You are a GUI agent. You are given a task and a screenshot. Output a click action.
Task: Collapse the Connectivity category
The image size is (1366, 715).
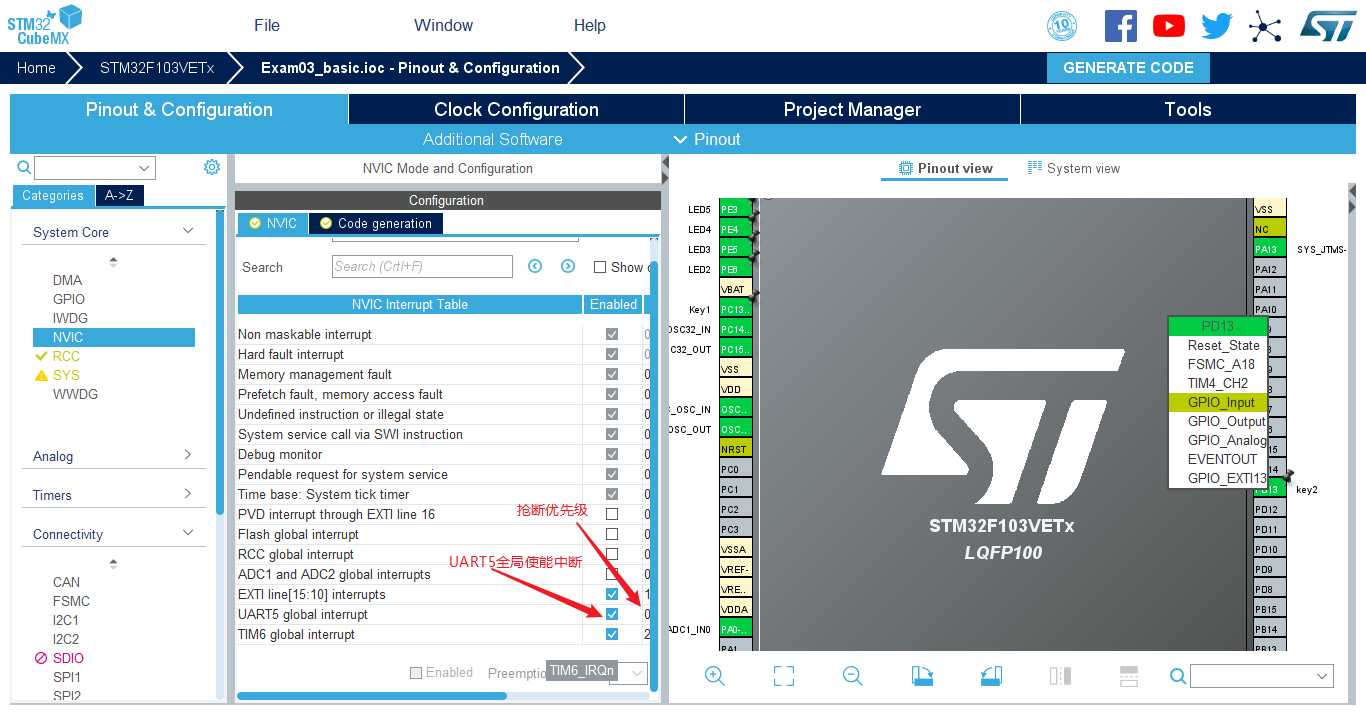point(188,533)
